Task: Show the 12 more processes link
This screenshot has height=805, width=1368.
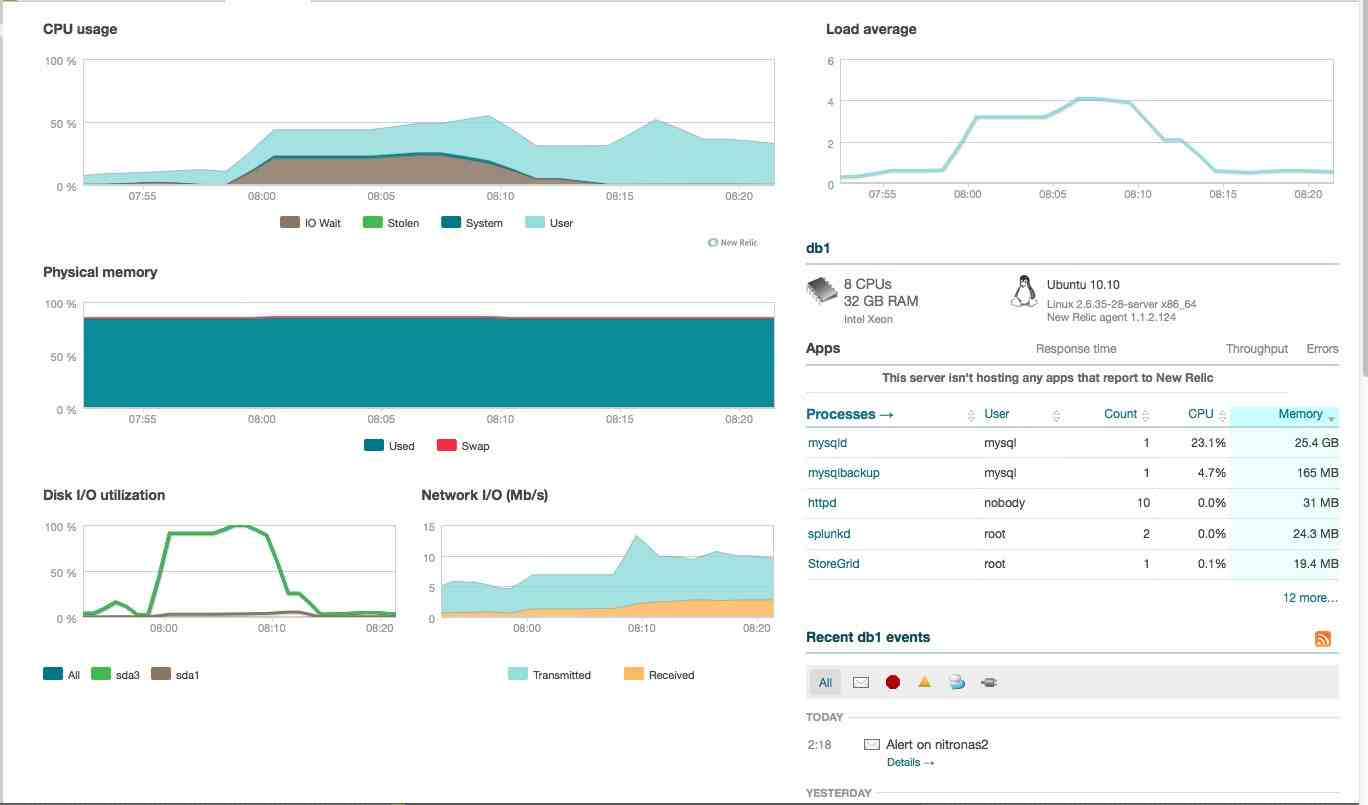Action: point(1310,598)
